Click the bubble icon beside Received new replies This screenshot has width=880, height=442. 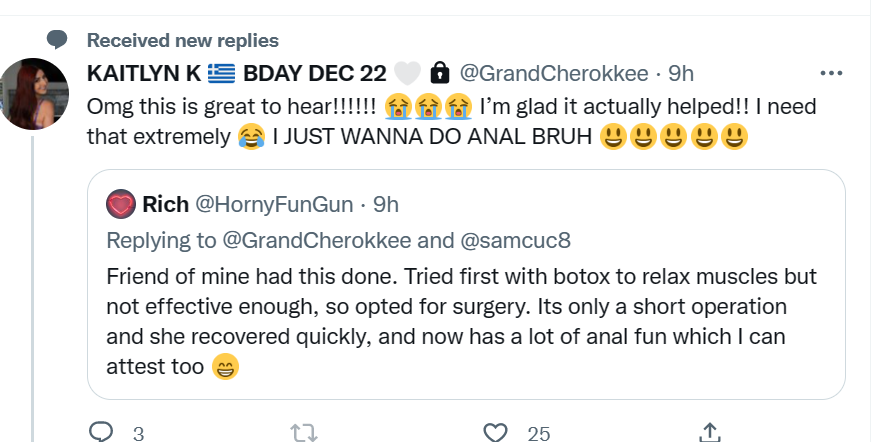tap(57, 39)
